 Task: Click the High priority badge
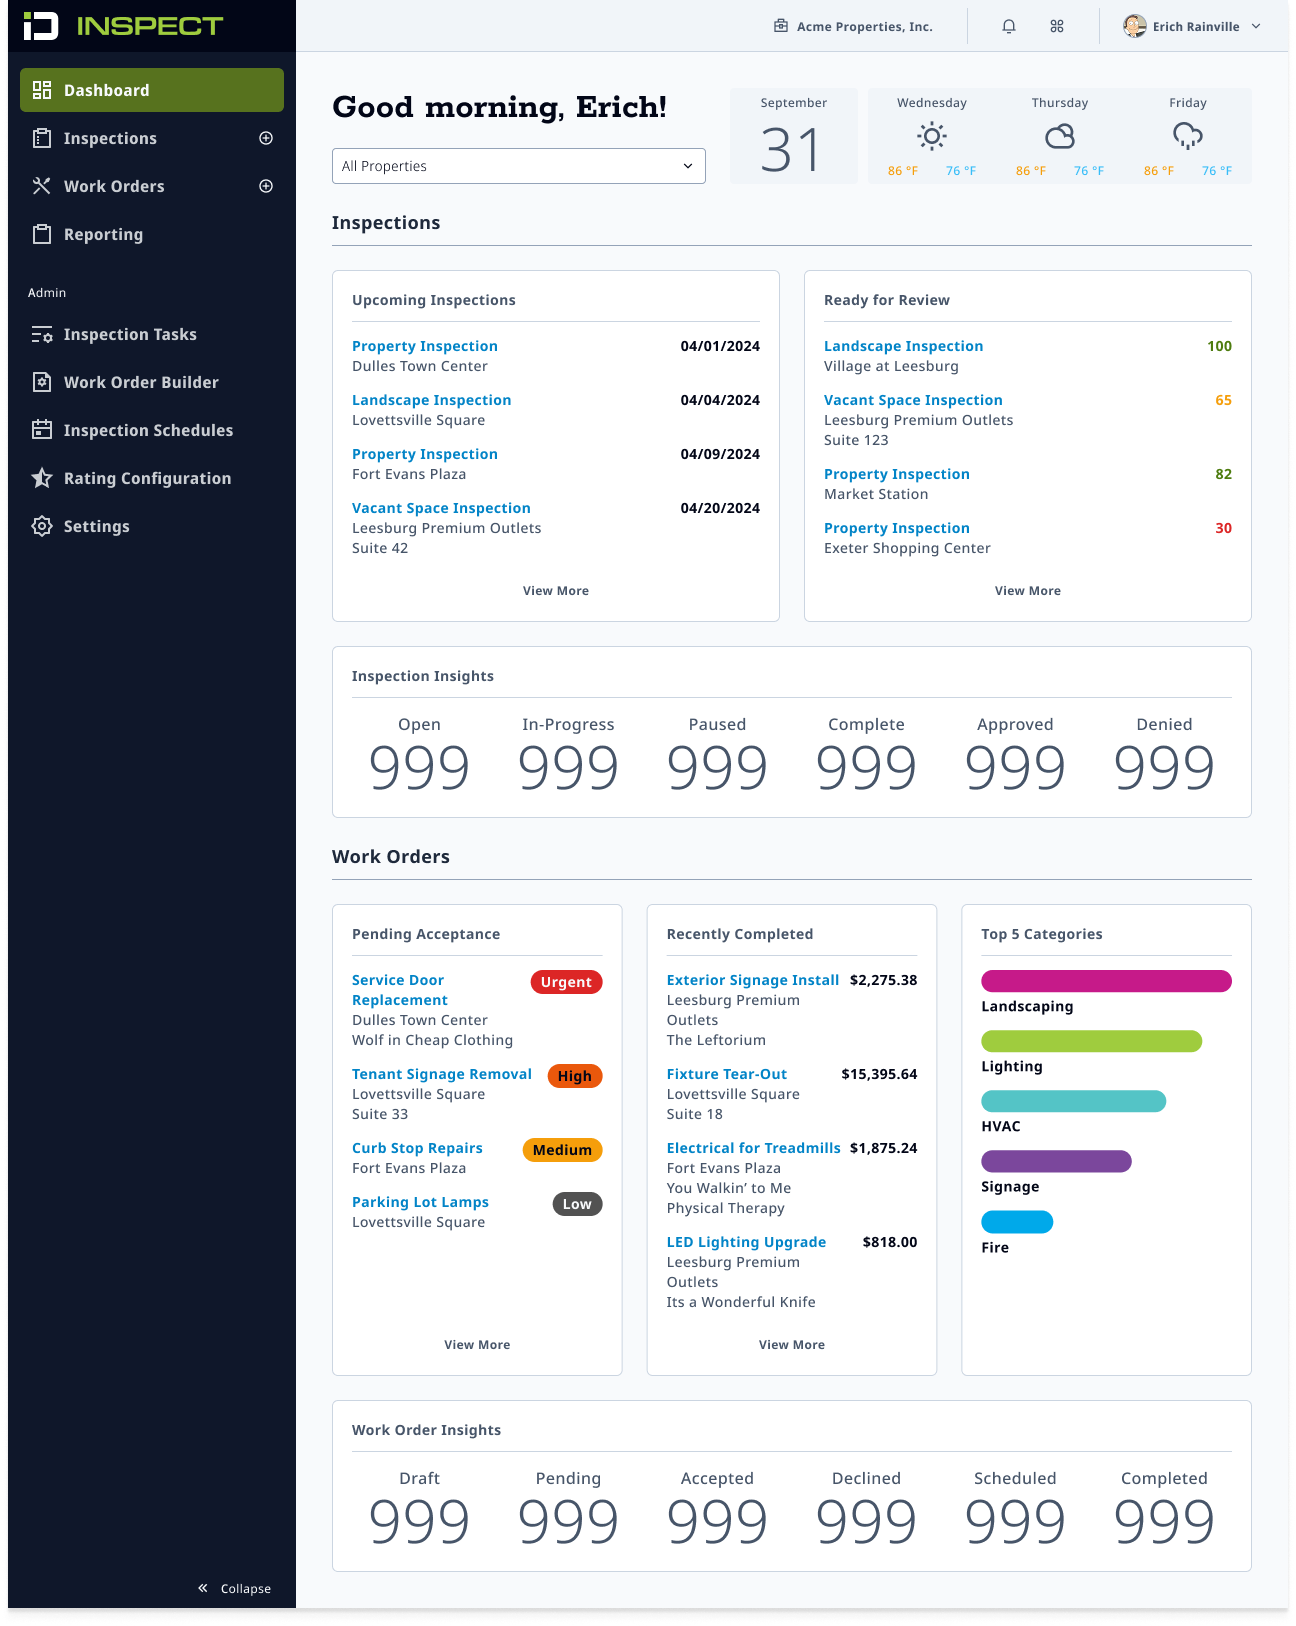coord(574,1076)
